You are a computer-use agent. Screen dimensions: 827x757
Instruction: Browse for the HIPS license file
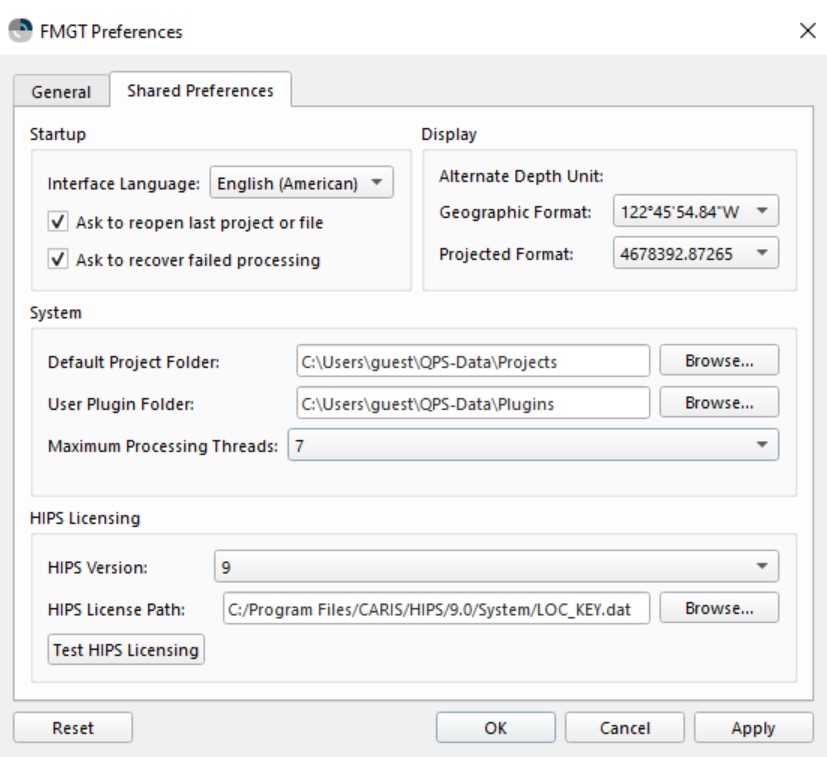tap(718, 608)
